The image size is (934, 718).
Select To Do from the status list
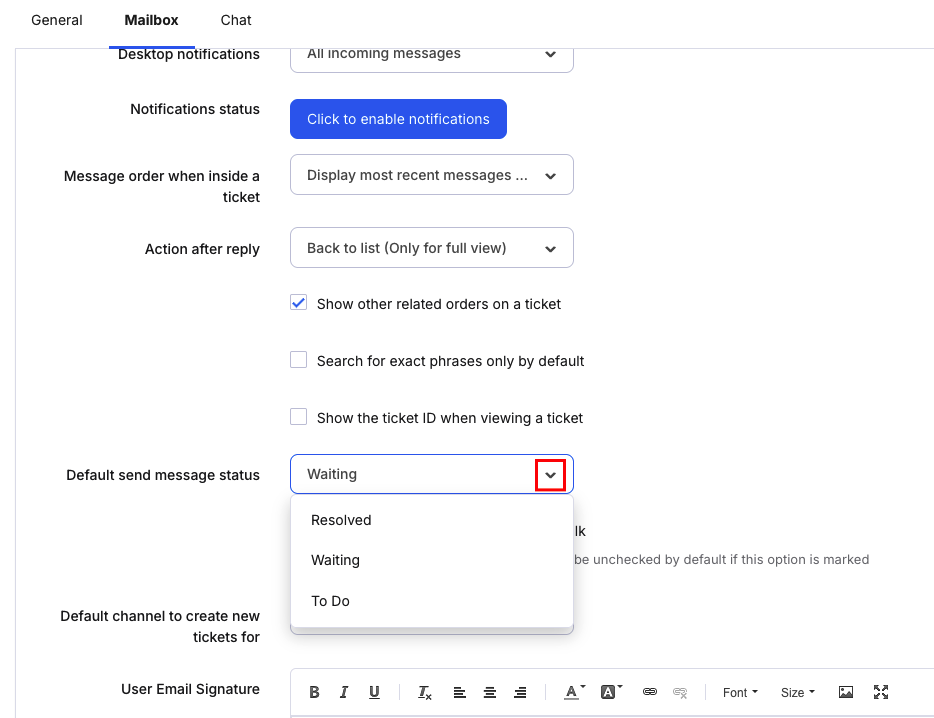(x=432, y=601)
